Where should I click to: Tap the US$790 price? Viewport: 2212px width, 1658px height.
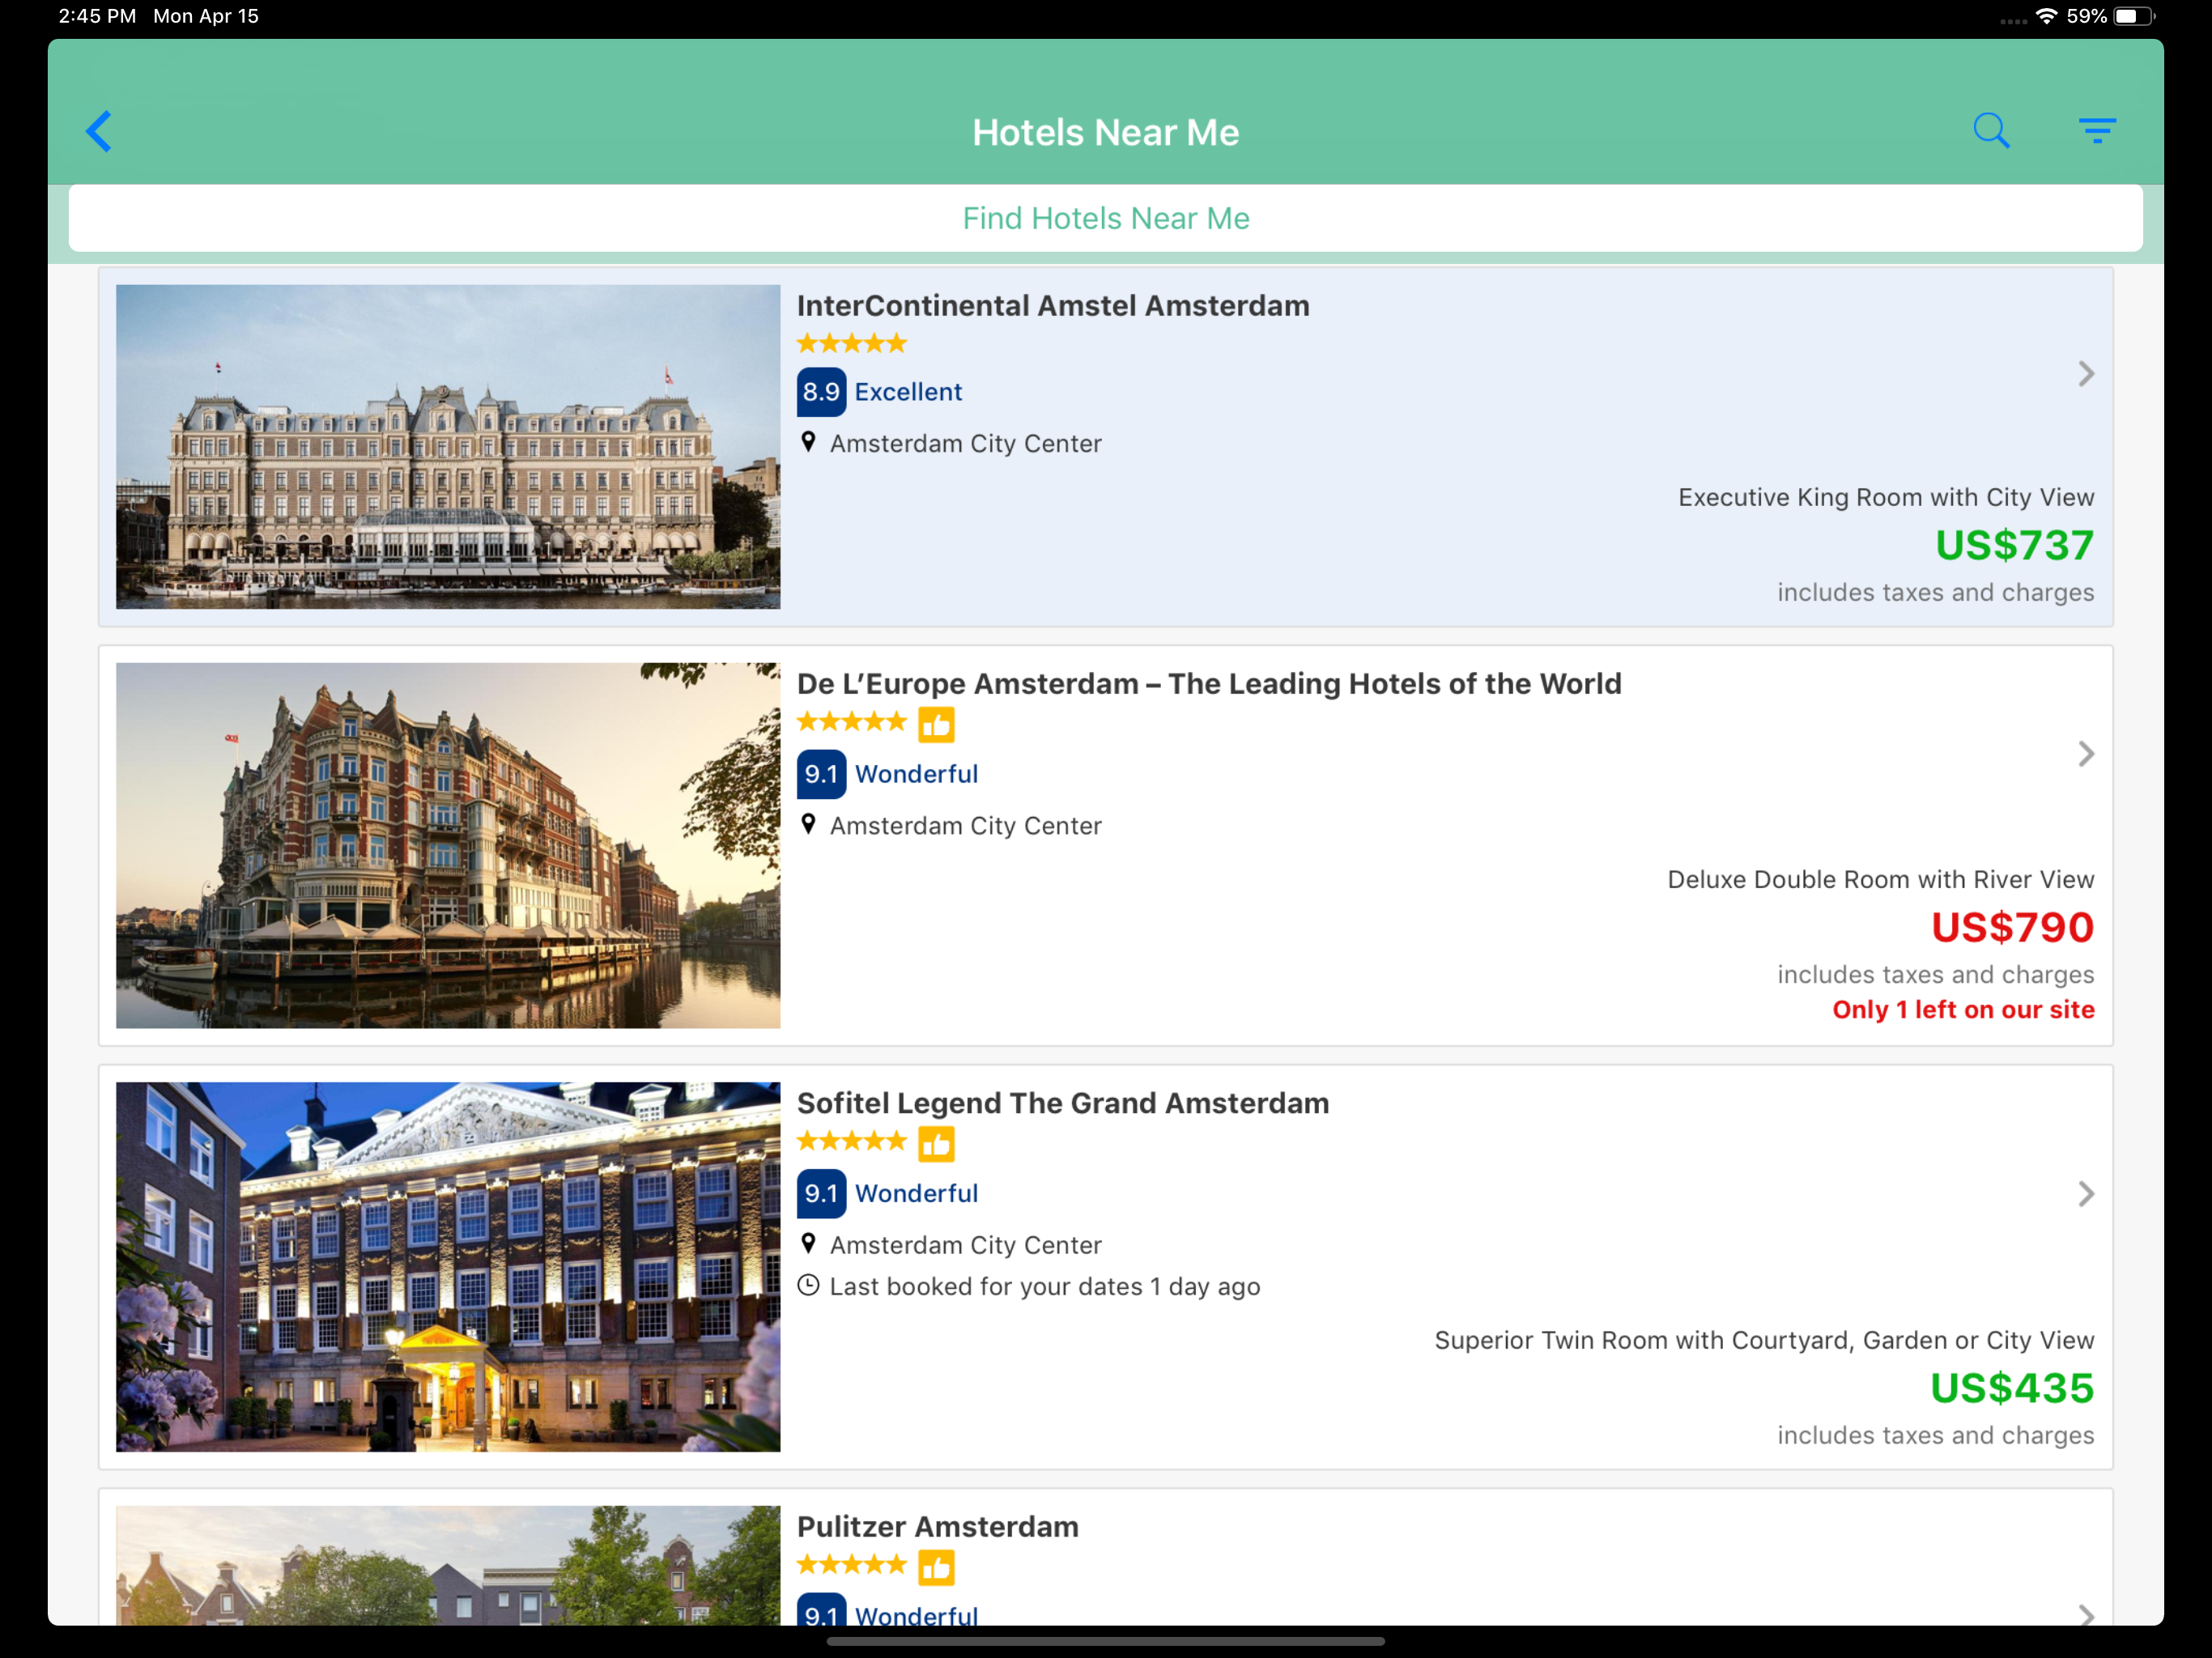(2012, 927)
